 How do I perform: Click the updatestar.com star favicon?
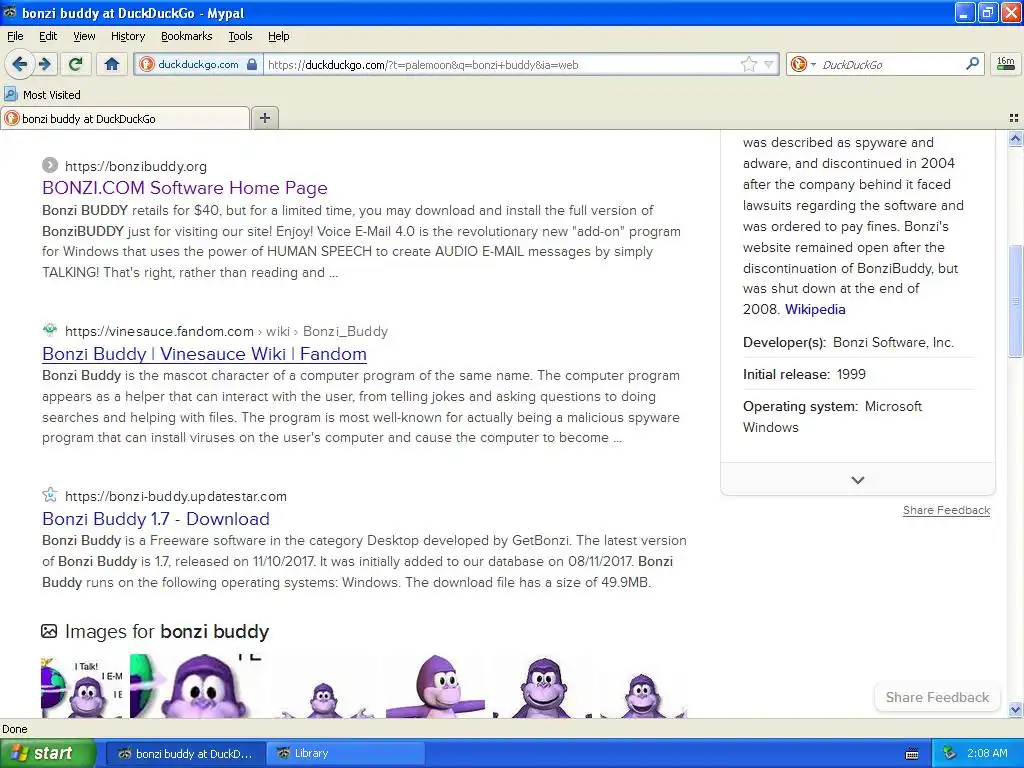[x=50, y=495]
